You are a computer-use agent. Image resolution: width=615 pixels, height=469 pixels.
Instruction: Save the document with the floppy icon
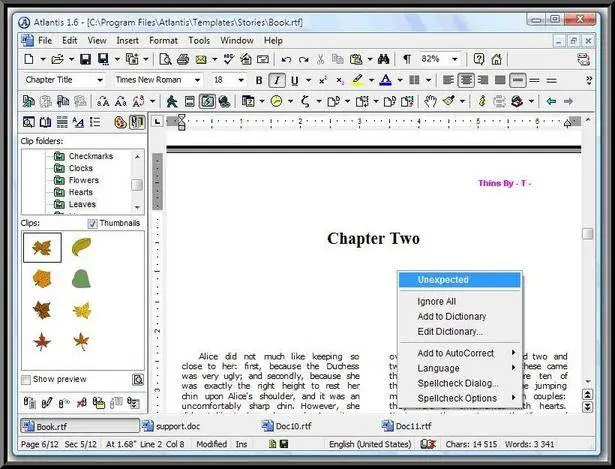pos(85,59)
